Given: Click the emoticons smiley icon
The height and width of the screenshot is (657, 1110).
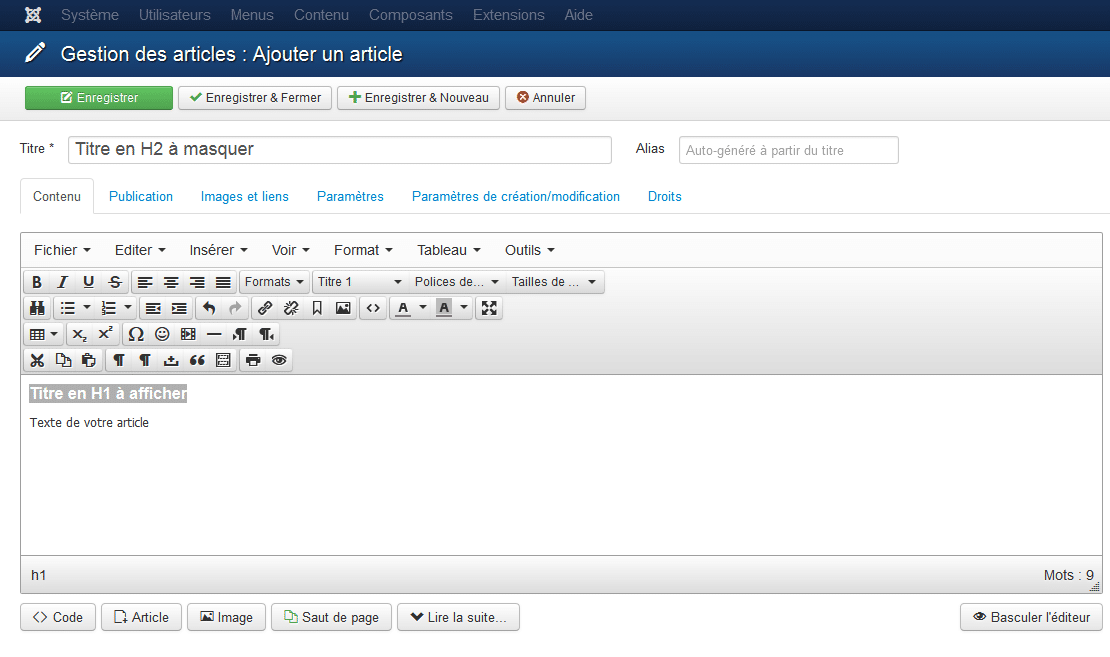Looking at the screenshot, I should 162,334.
